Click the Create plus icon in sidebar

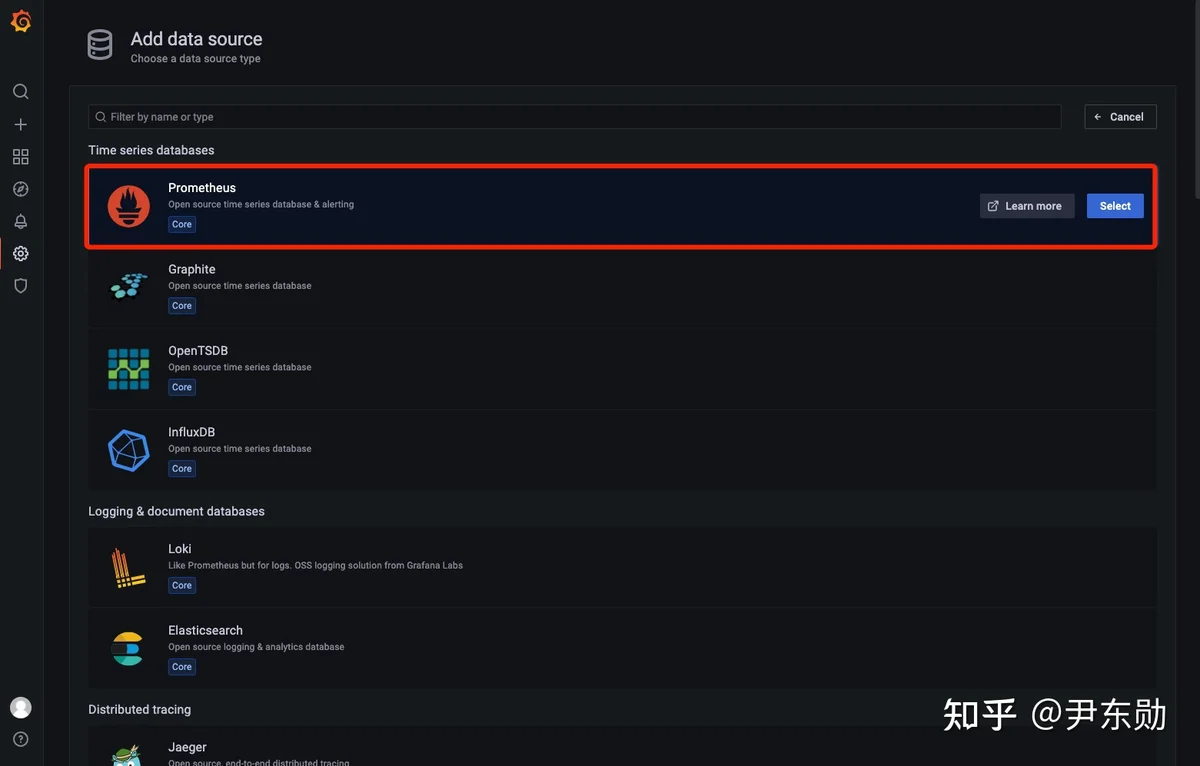click(x=20, y=124)
